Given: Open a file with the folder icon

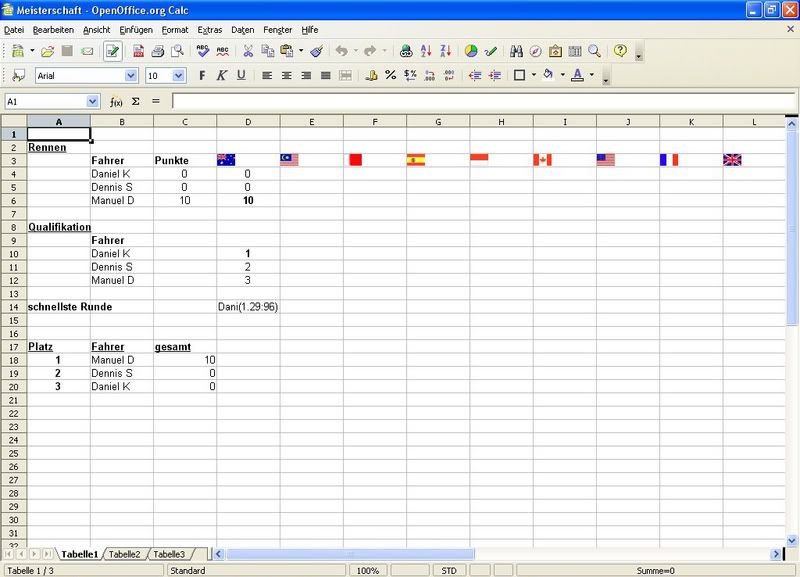Looking at the screenshot, I should pyautogui.click(x=47, y=51).
